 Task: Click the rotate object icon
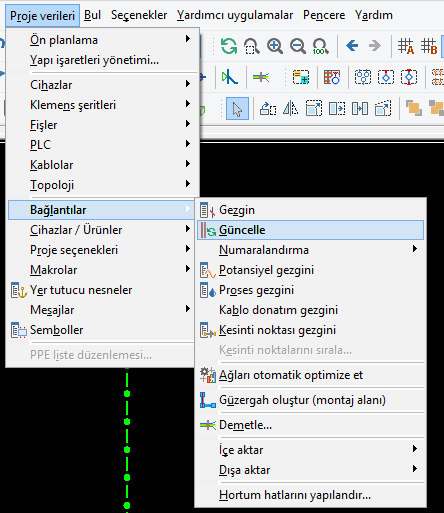tap(268, 109)
